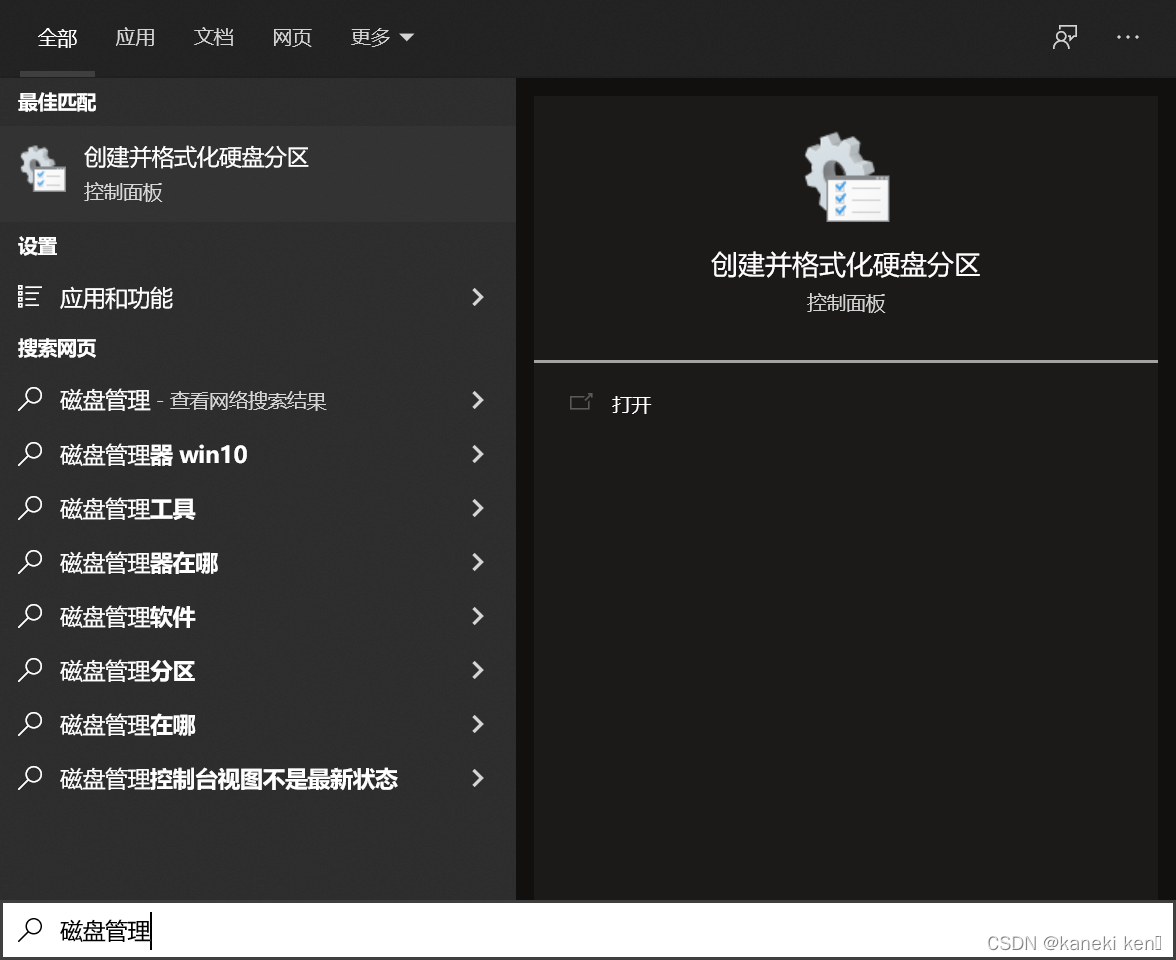The image size is (1176, 960).
Task: Select web suggestion 磁盘管理工具
Action: click(258, 508)
